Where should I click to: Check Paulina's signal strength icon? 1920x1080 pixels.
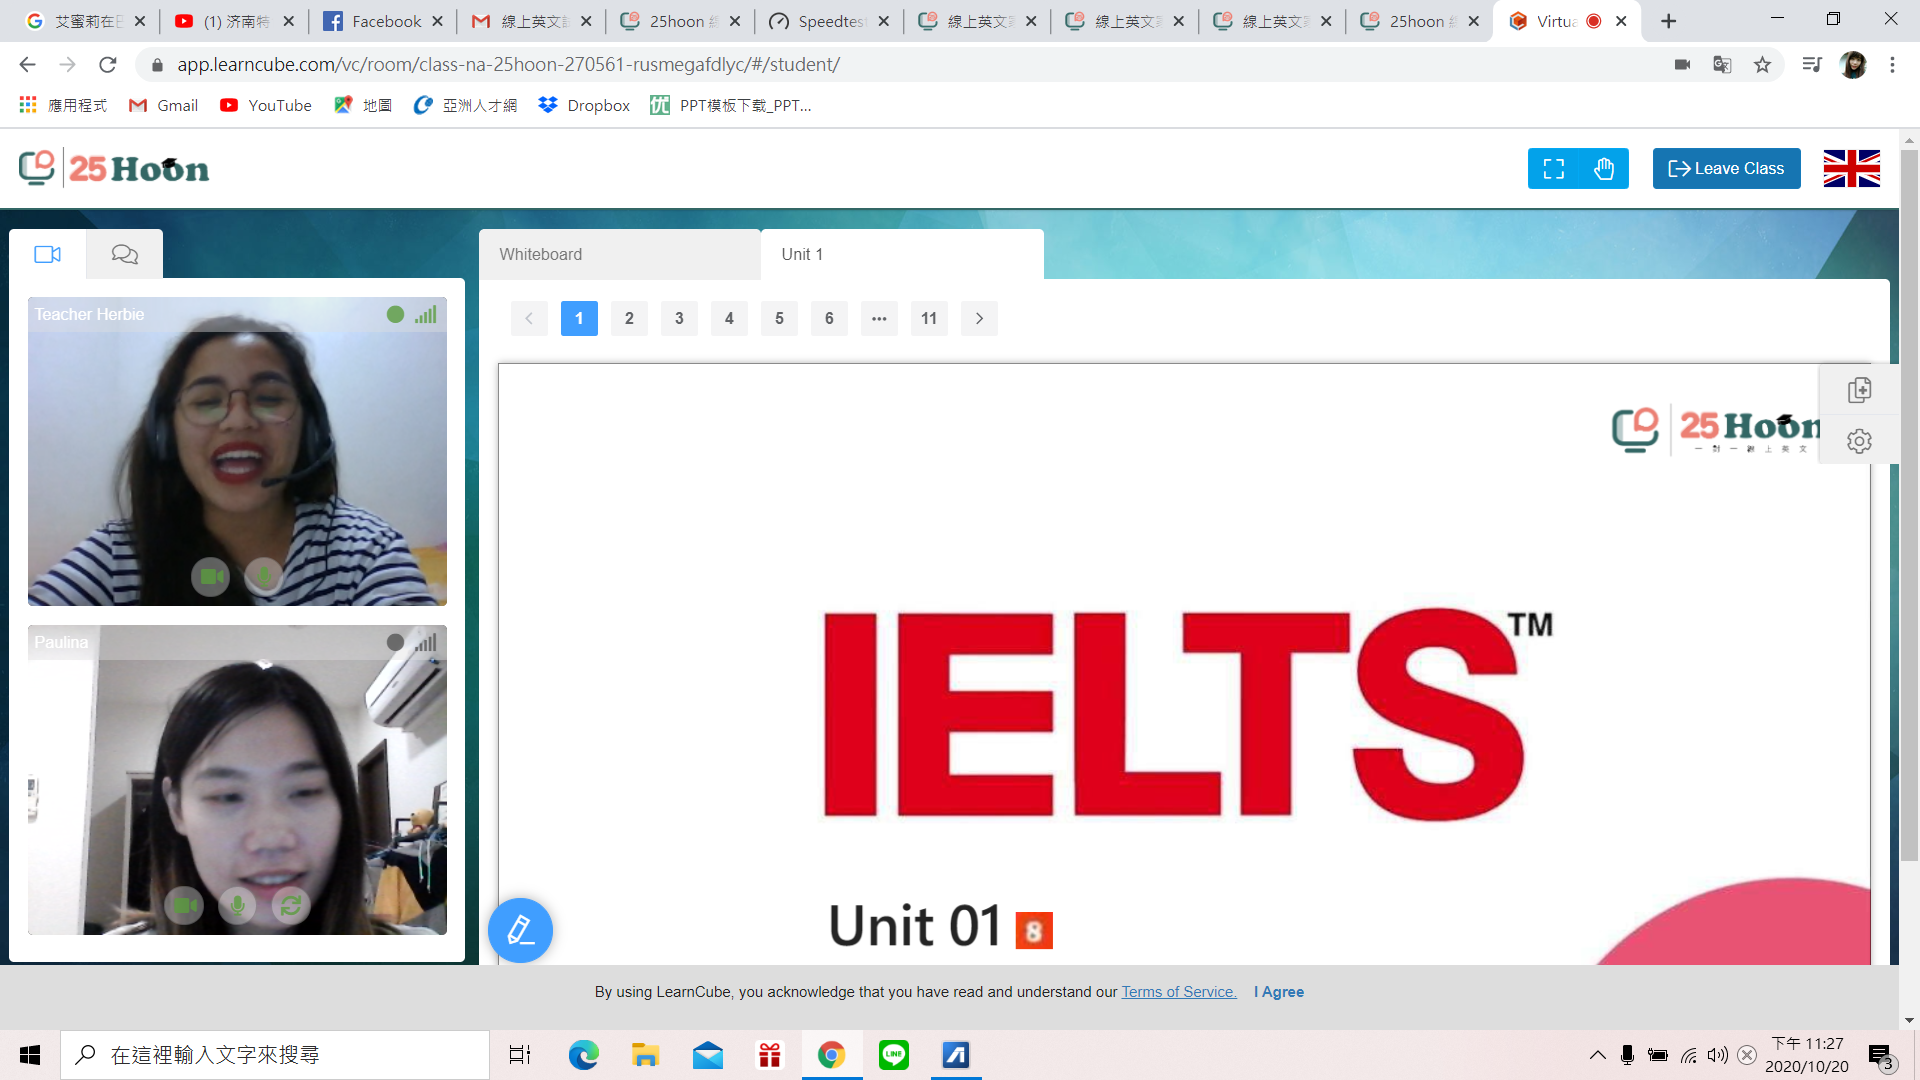426,642
